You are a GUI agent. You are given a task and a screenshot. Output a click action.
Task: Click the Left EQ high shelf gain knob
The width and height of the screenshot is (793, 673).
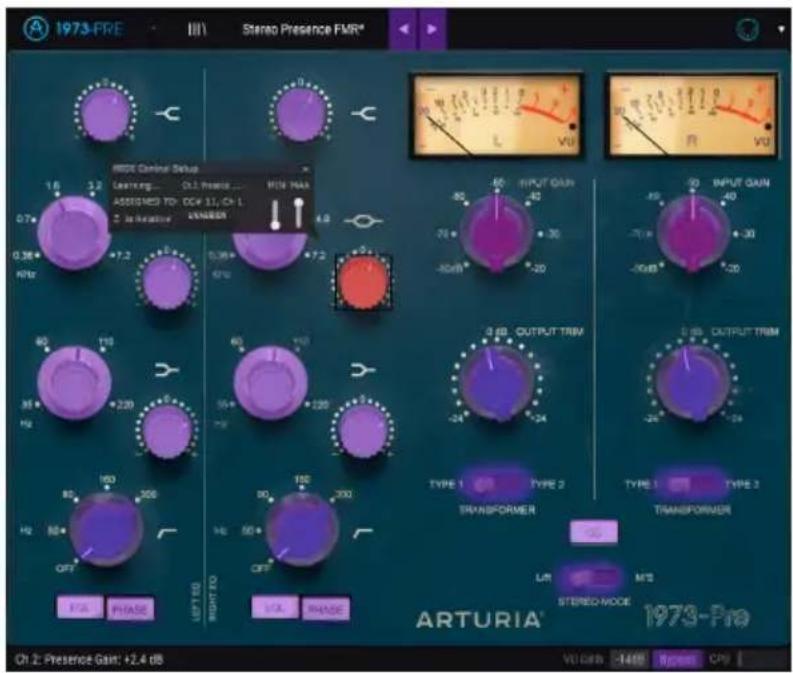[105, 113]
